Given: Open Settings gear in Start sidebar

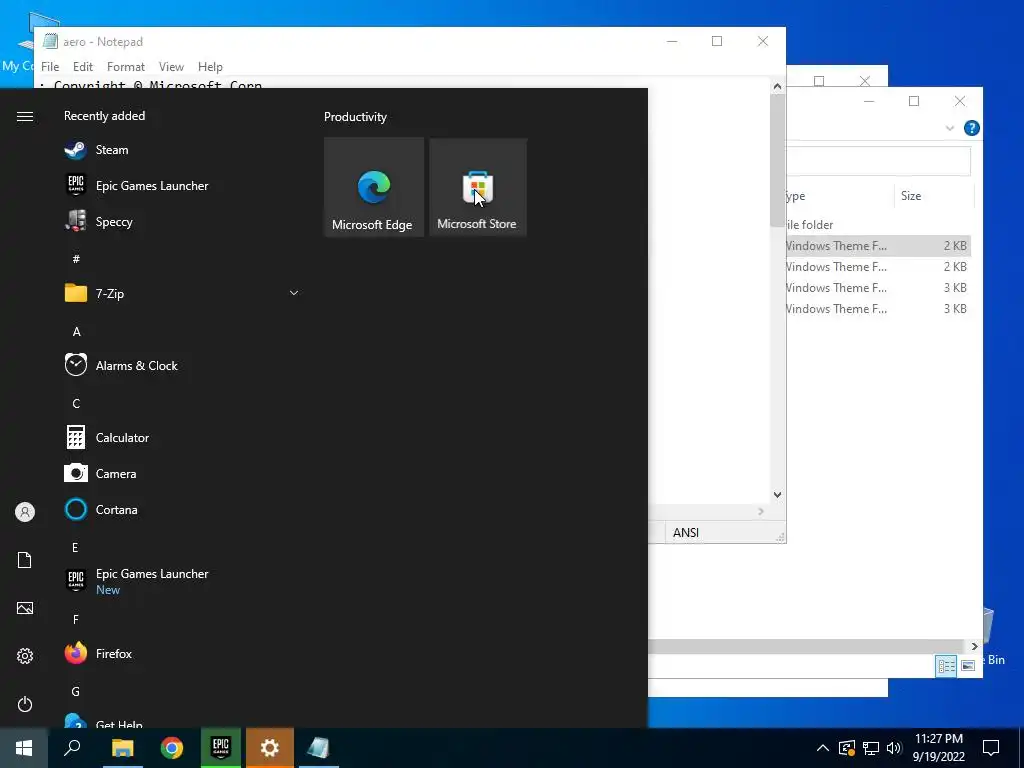Looking at the screenshot, I should [x=25, y=656].
